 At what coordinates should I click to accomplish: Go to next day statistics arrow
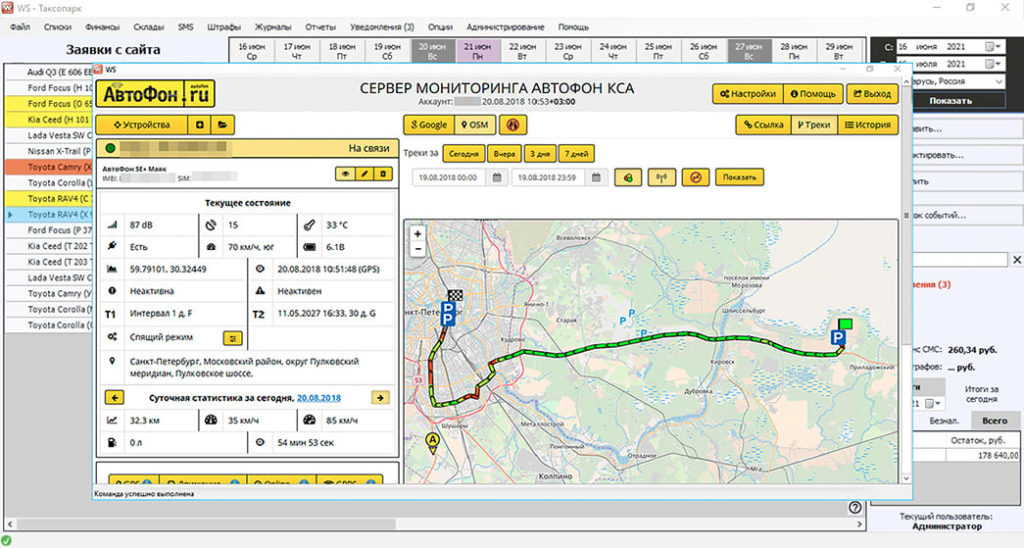tap(380, 397)
